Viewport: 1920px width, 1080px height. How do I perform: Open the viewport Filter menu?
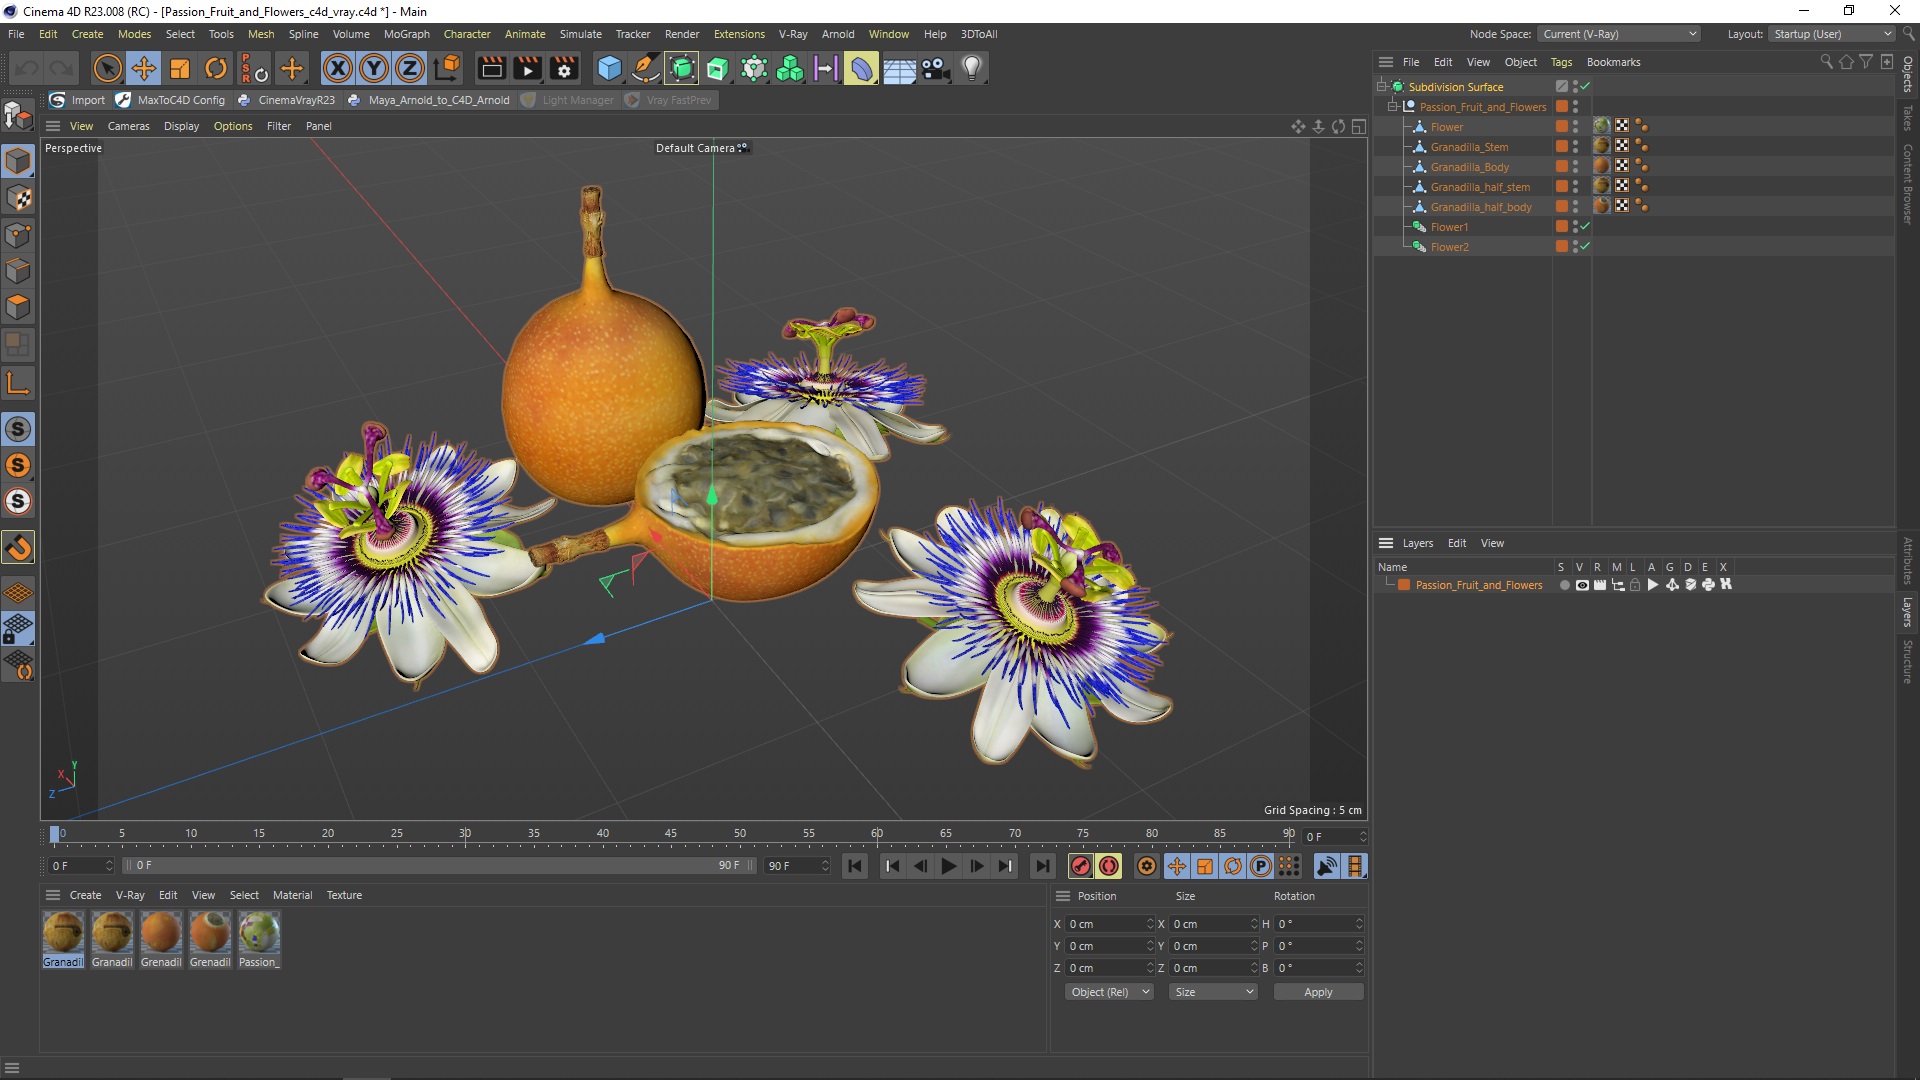coord(279,126)
